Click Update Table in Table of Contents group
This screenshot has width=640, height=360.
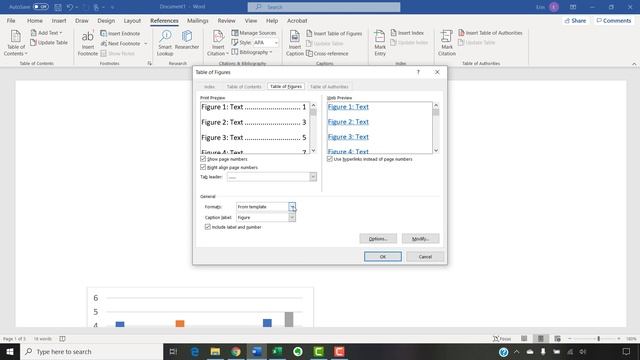49,42
